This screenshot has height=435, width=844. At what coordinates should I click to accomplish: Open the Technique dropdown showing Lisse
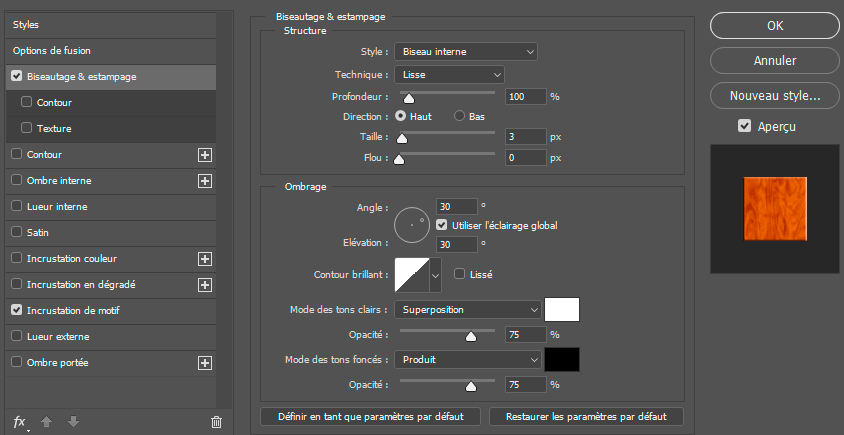(x=449, y=74)
